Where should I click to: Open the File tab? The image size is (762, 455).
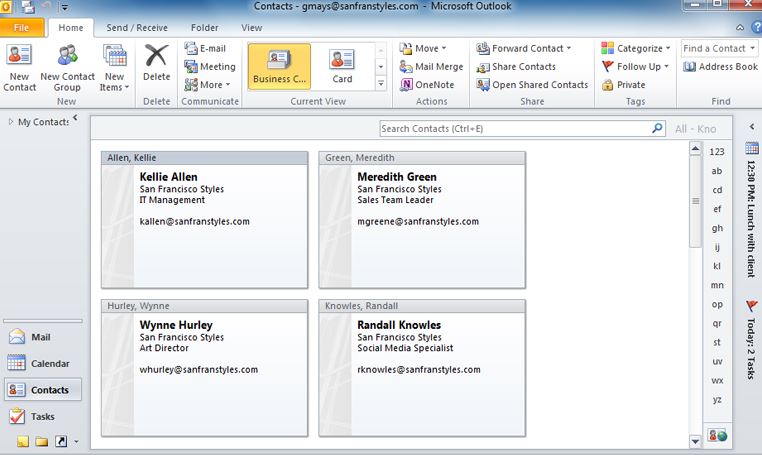click(21, 28)
